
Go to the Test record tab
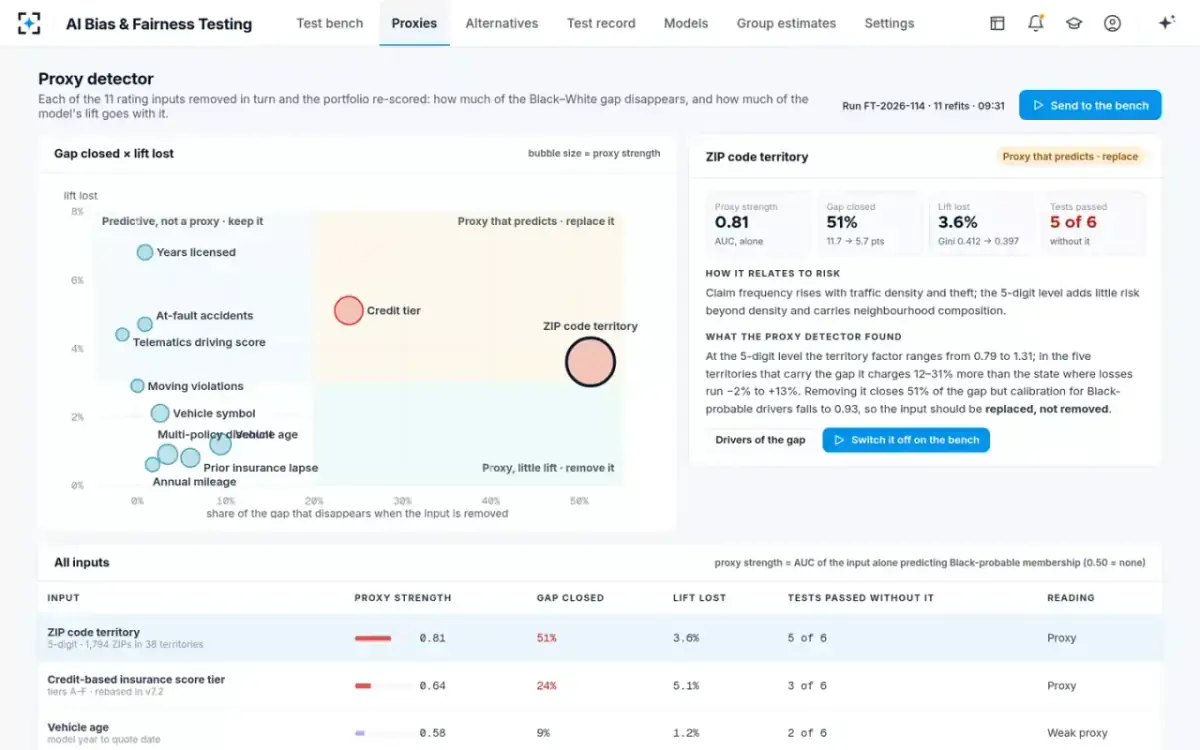point(601,23)
